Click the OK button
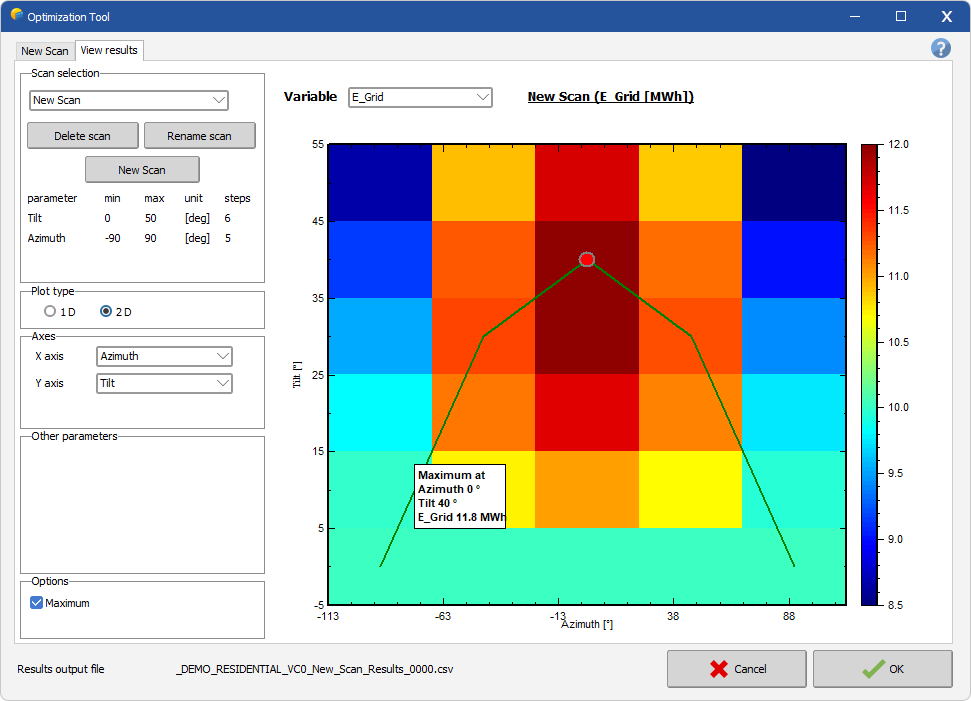The height and width of the screenshot is (701, 971). click(882, 669)
